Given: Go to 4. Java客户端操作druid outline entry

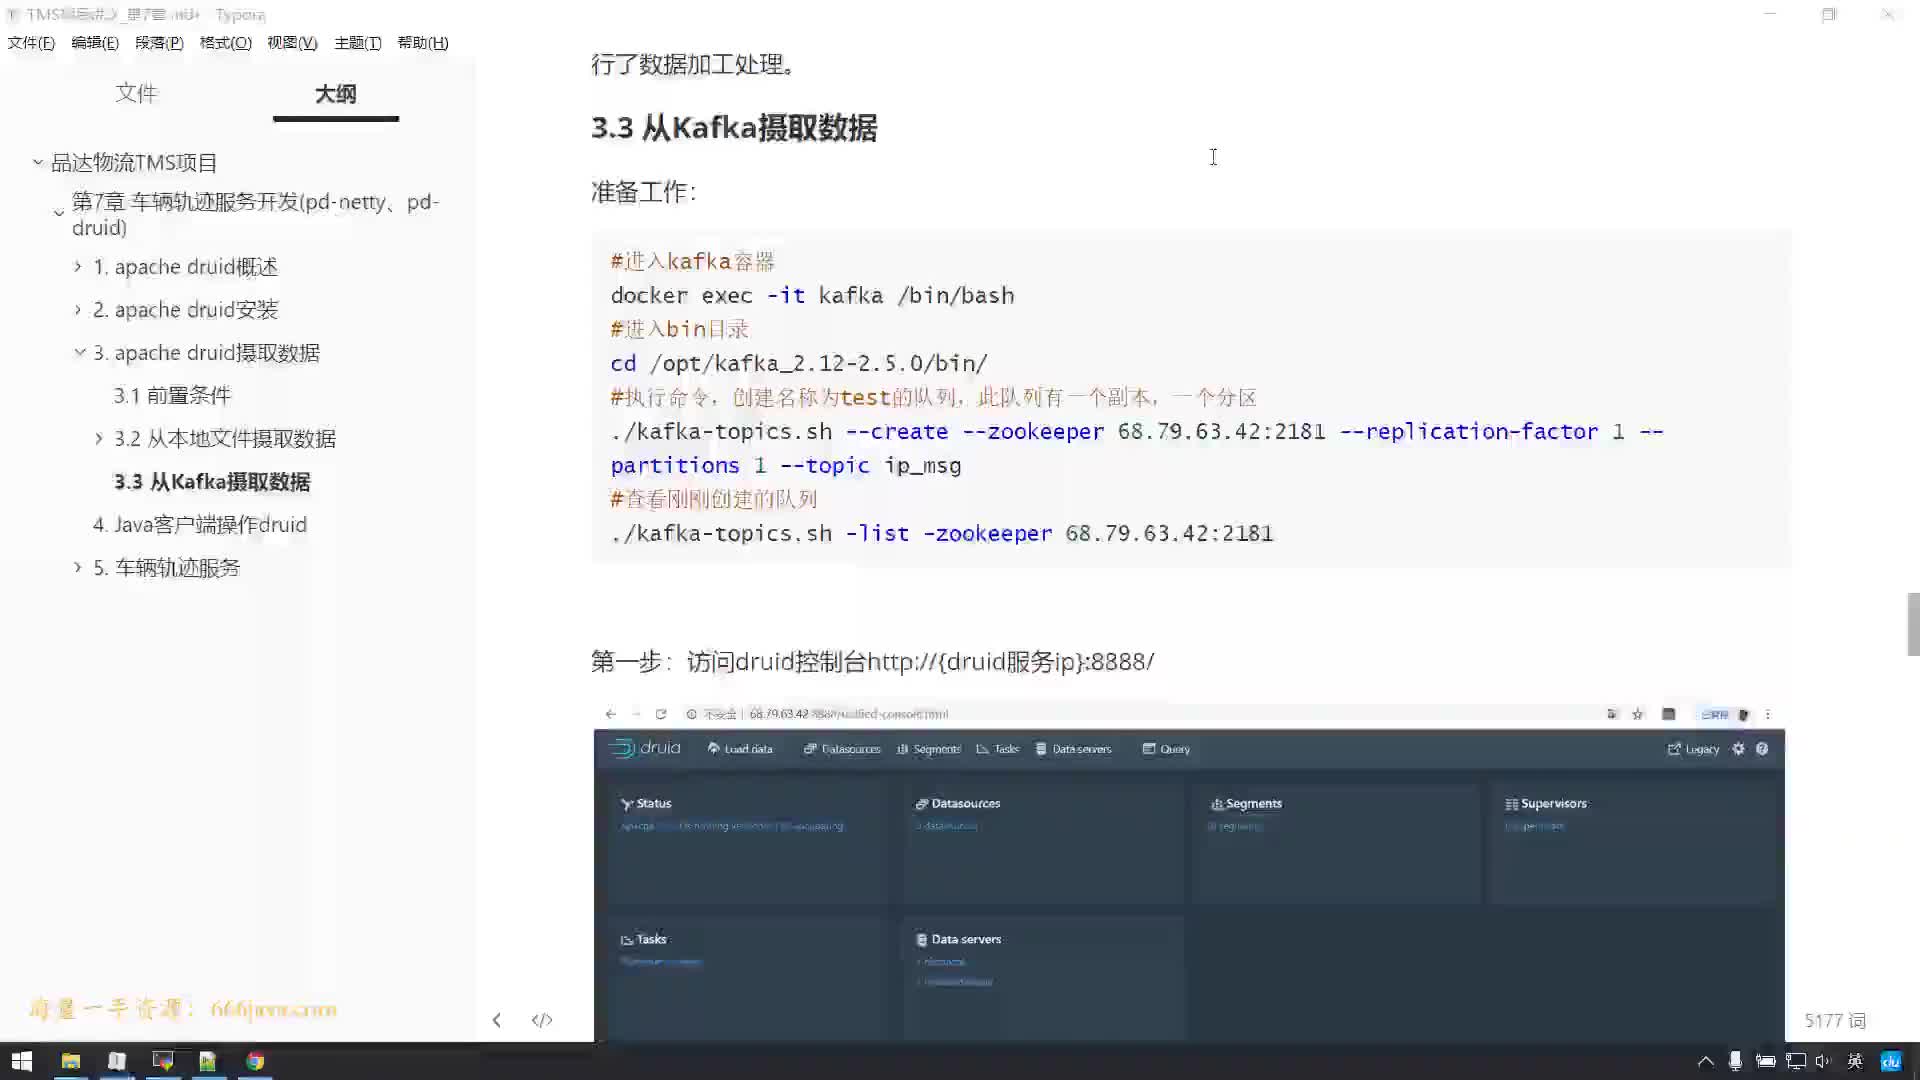Looking at the screenshot, I should (x=200, y=524).
